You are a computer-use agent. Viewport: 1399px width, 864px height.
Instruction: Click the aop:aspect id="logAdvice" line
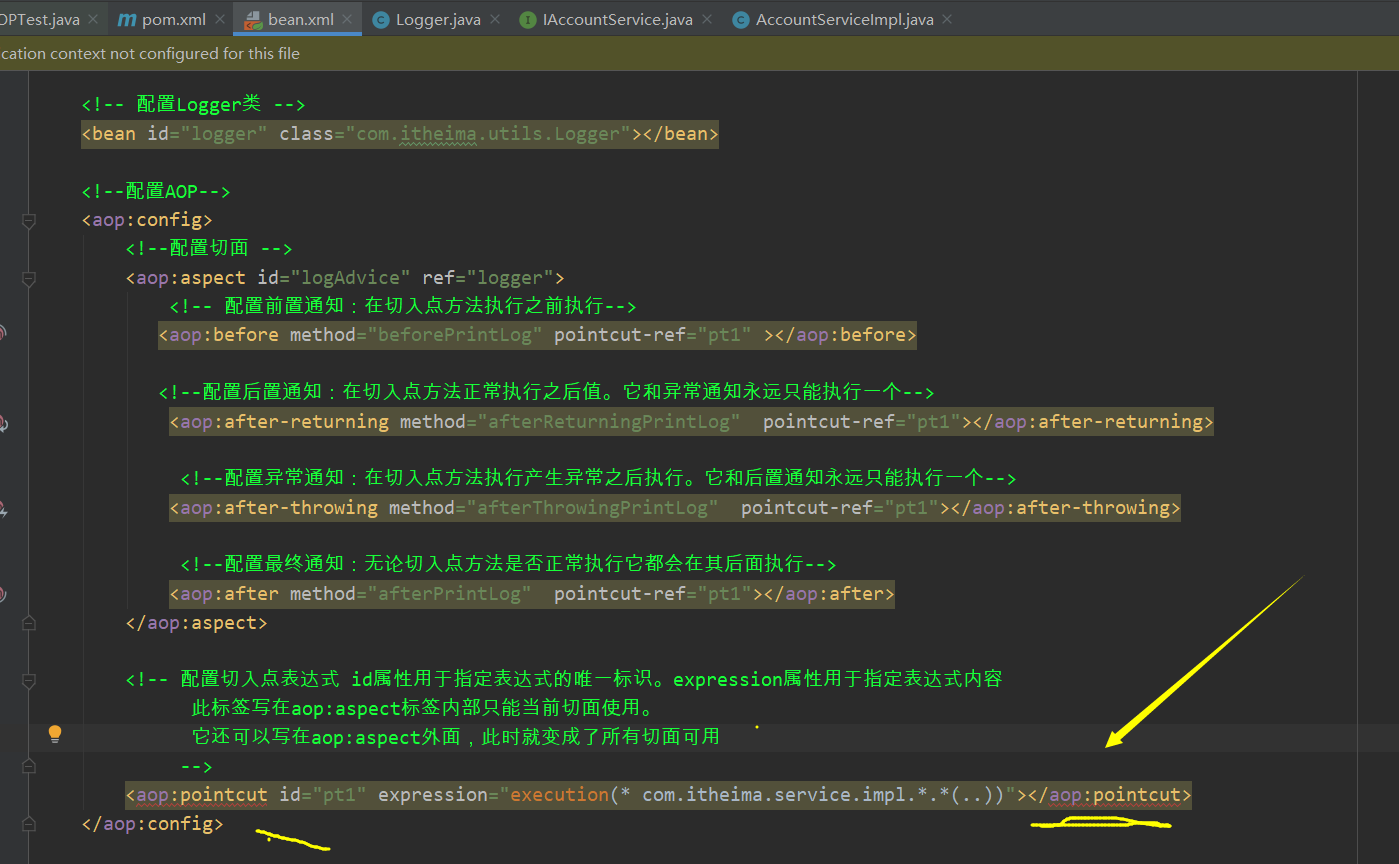point(345,277)
